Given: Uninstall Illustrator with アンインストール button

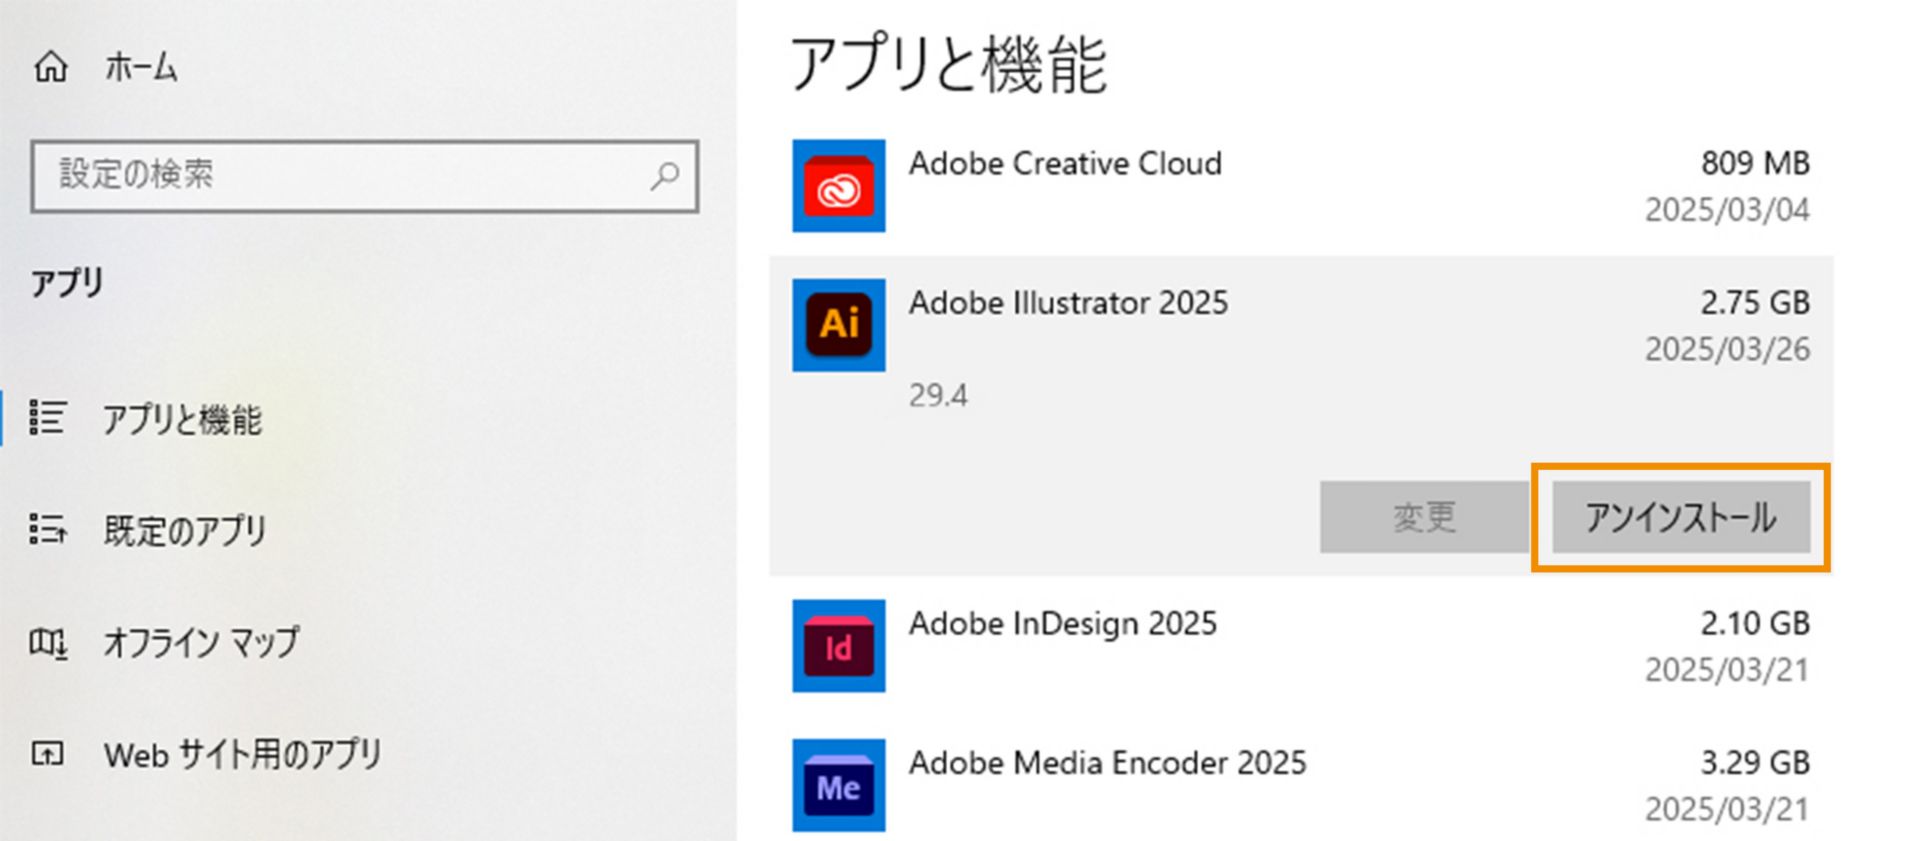Looking at the screenshot, I should click(1681, 517).
